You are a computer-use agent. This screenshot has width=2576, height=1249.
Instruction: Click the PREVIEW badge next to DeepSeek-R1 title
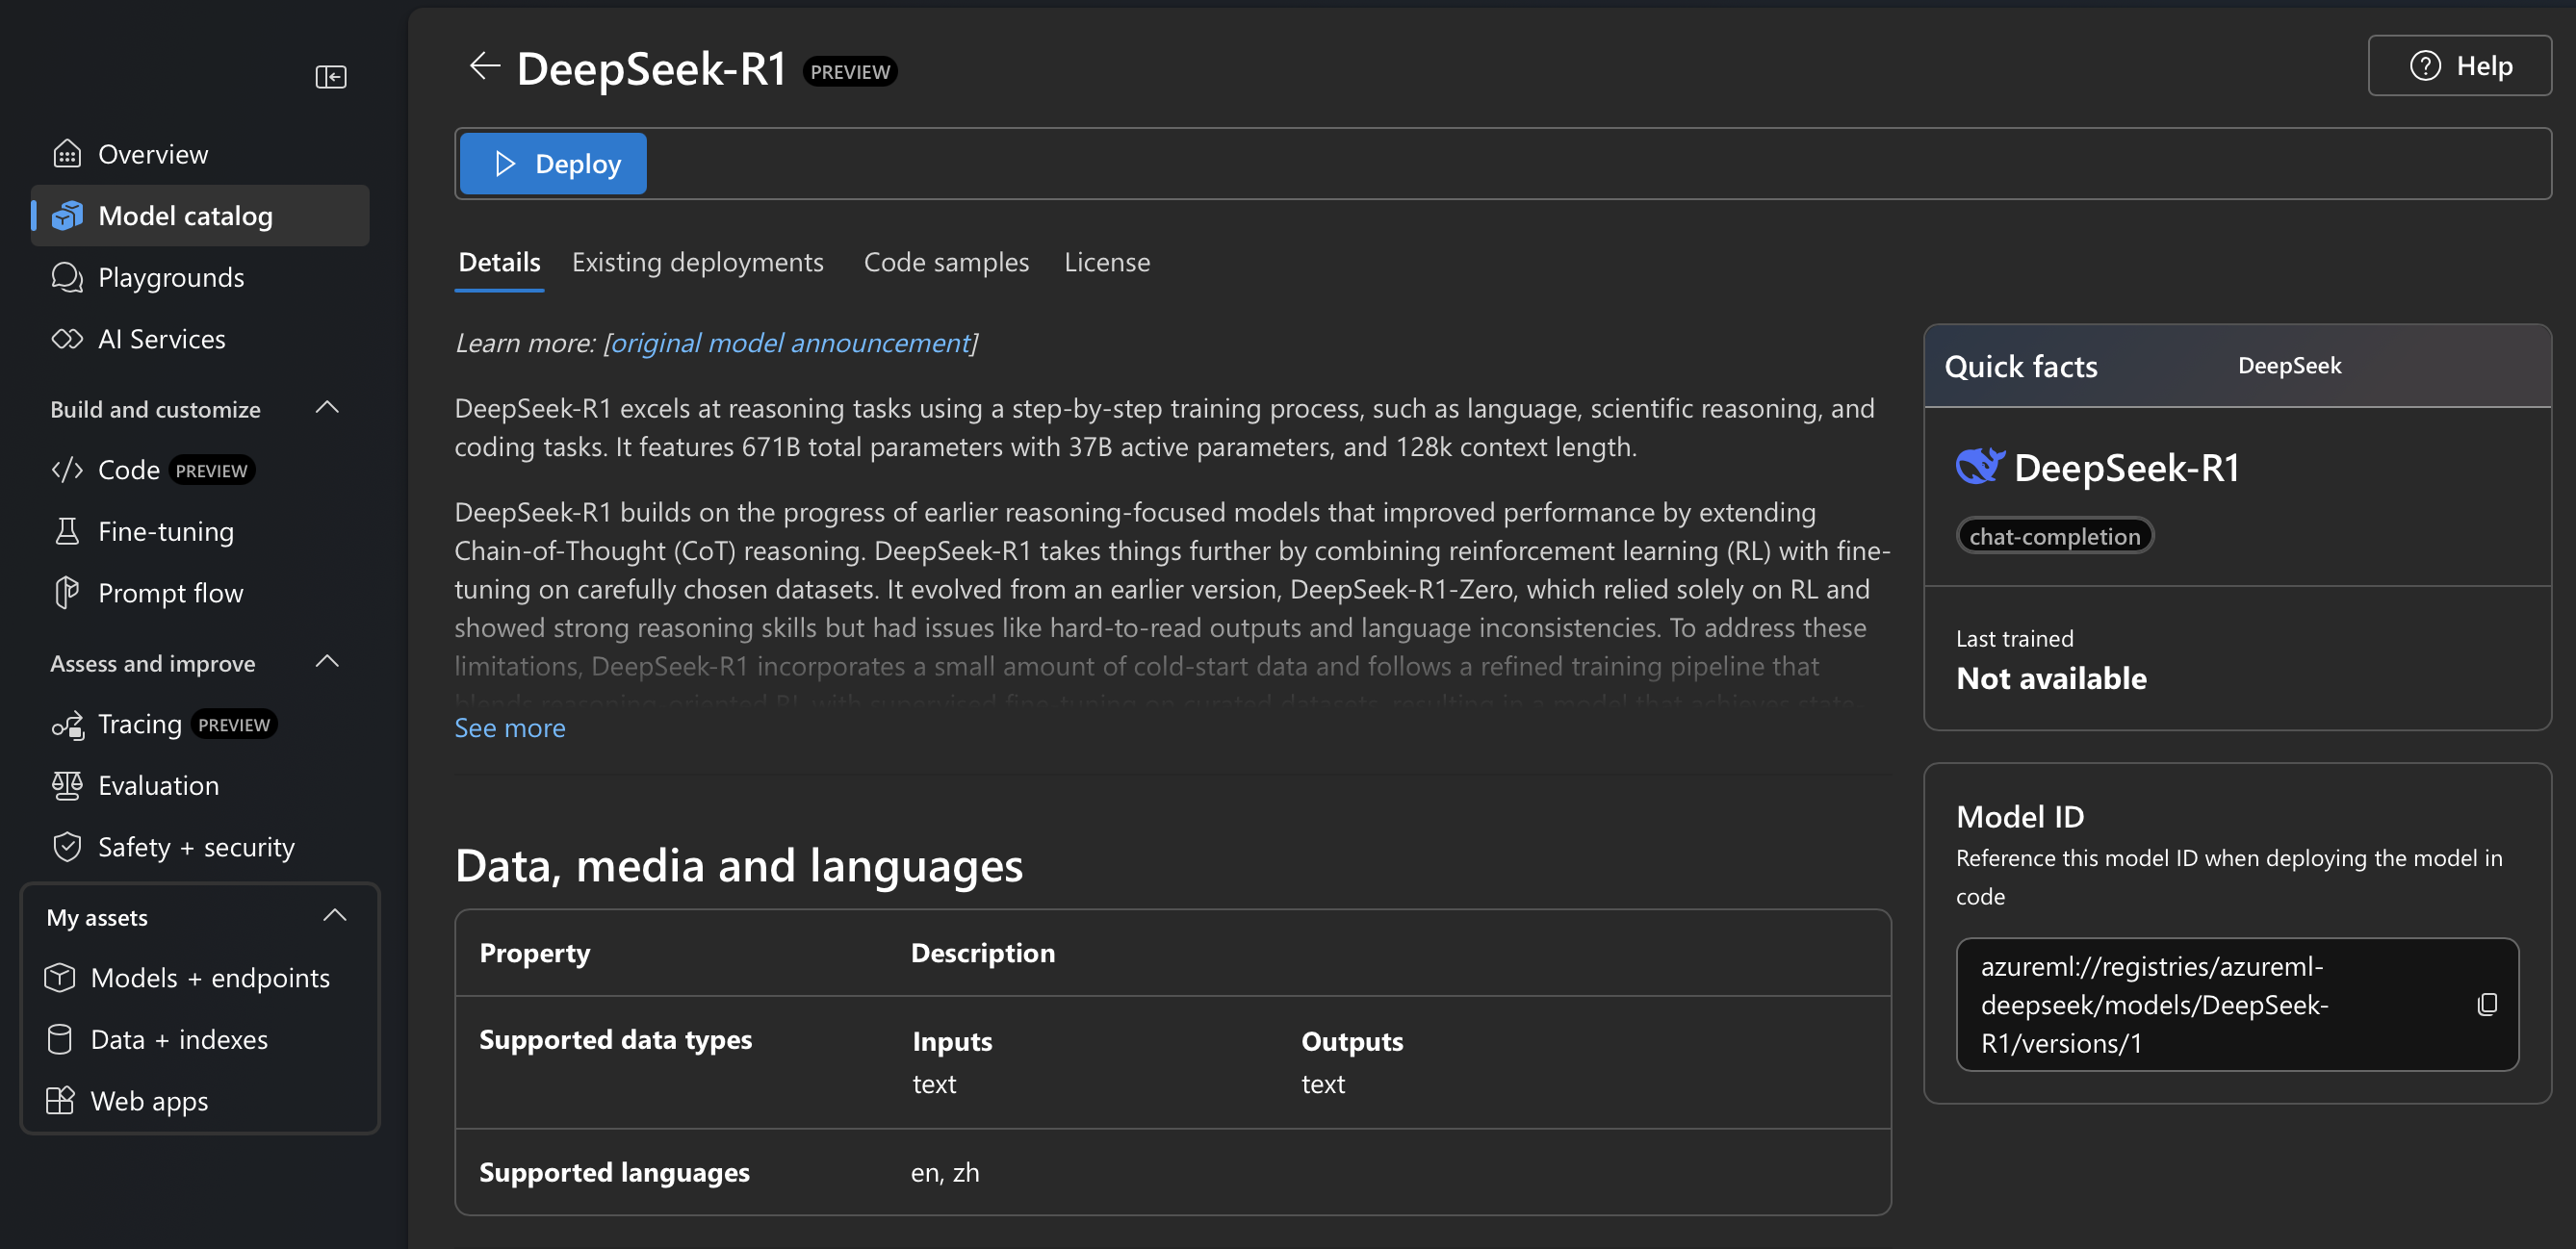click(x=850, y=71)
